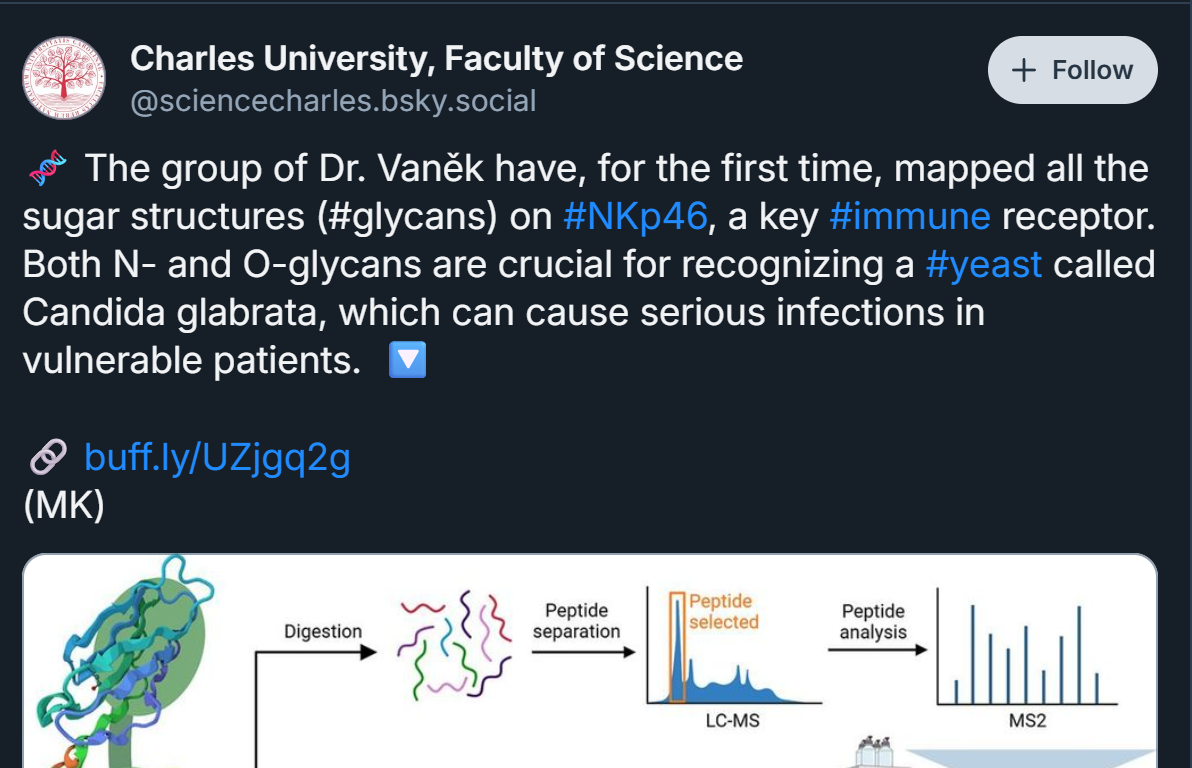Click the blue down-triangle emoji

click(x=407, y=360)
